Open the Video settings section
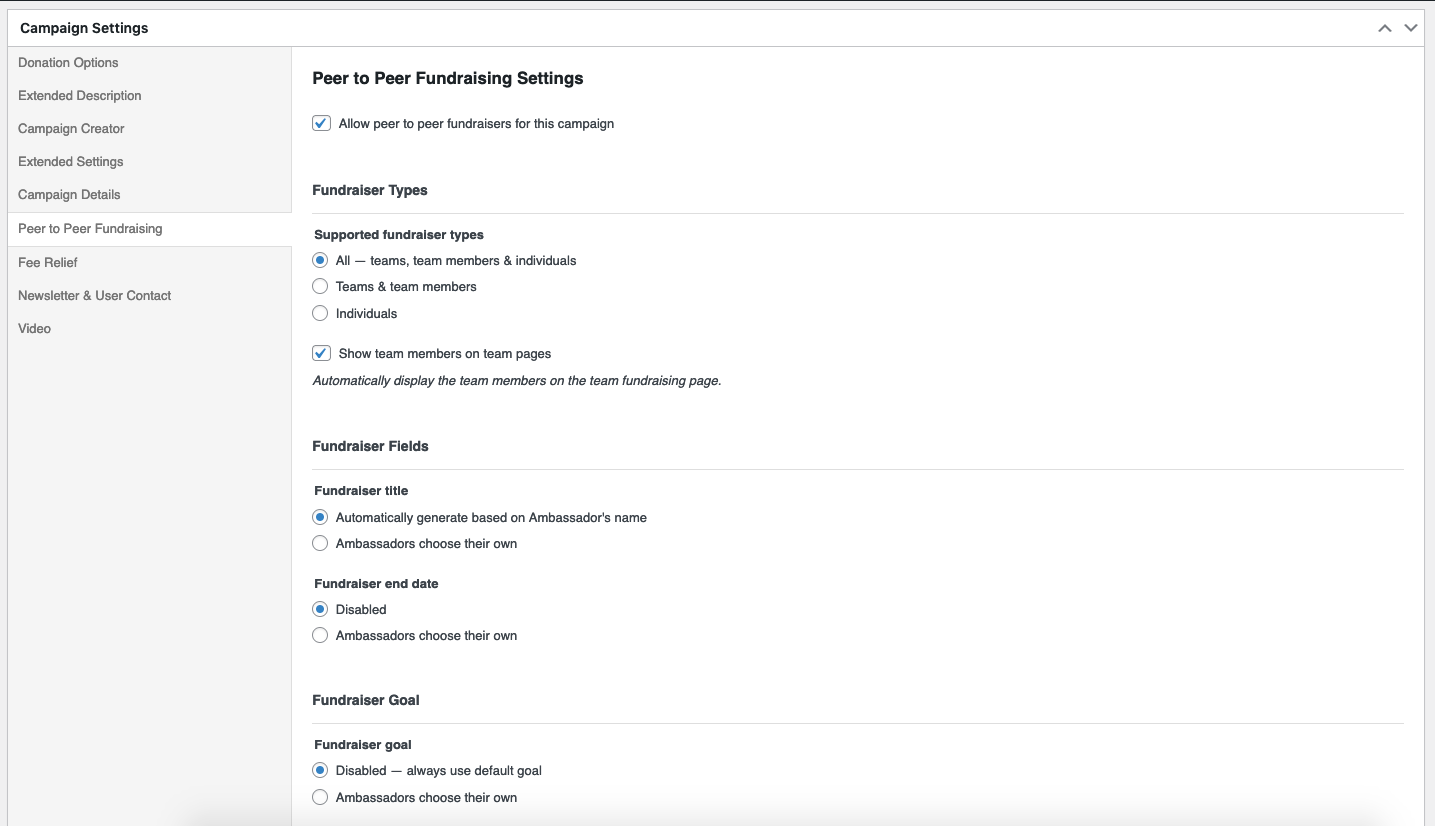Viewport: 1435px width, 826px height. click(x=34, y=328)
